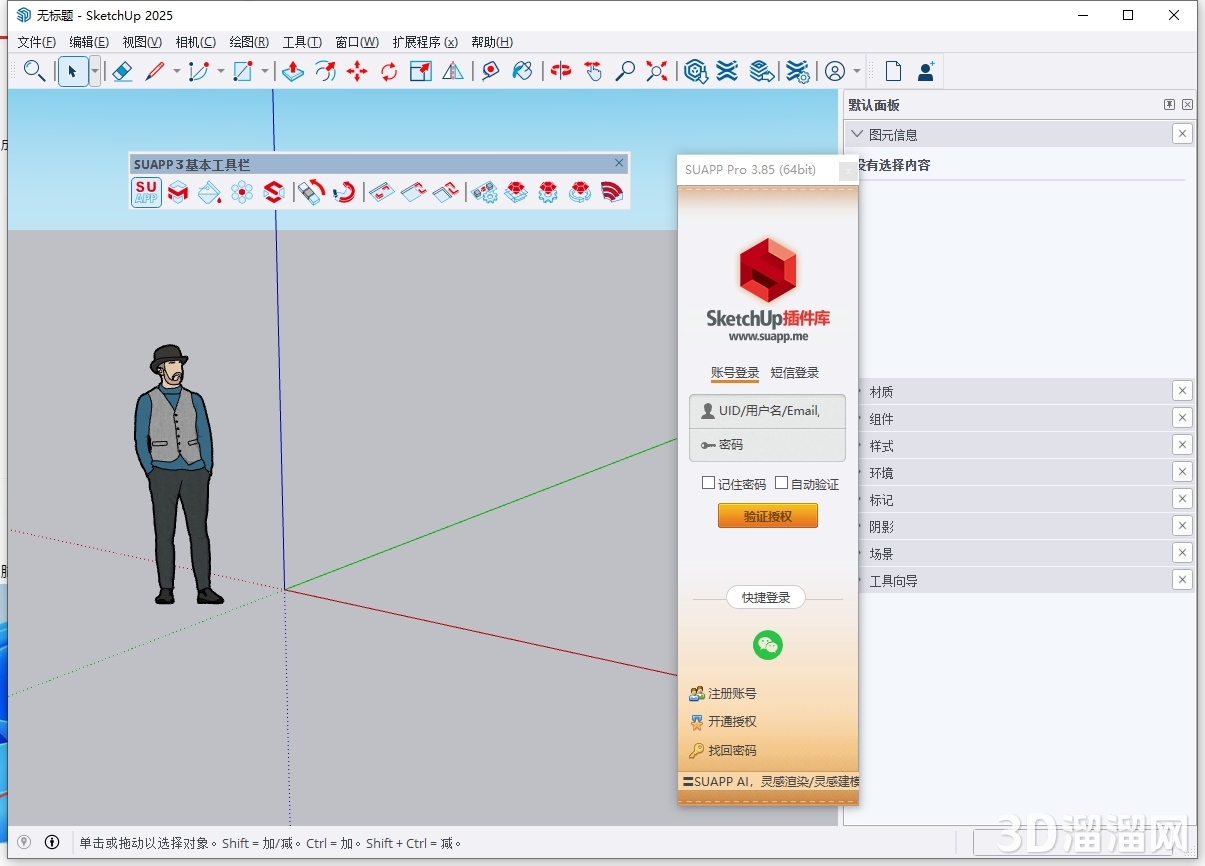Viewport: 1205px width, 866px height.
Task: Select the Rectangle shape tool
Action: (x=243, y=71)
